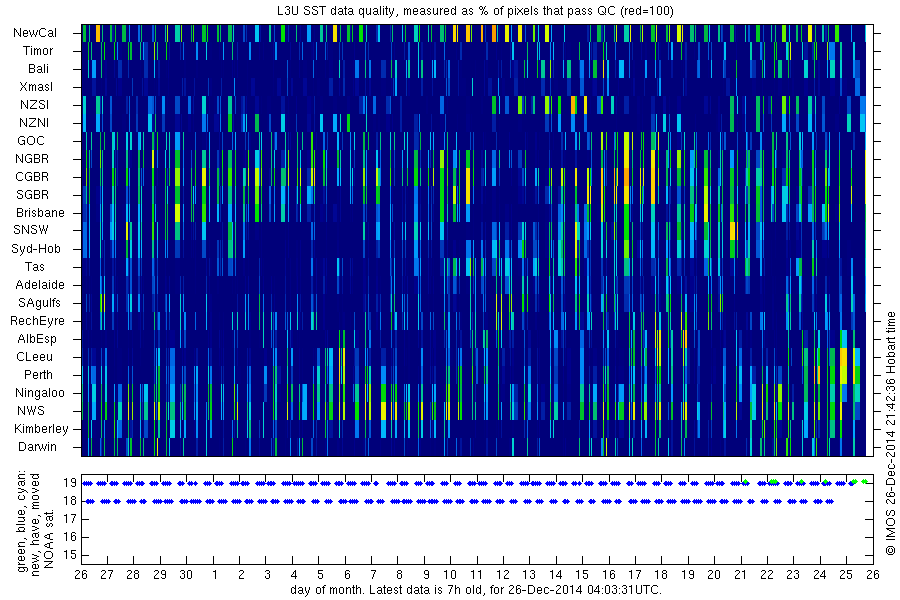Click the NOAA satellite 17 axis label

tap(70, 519)
